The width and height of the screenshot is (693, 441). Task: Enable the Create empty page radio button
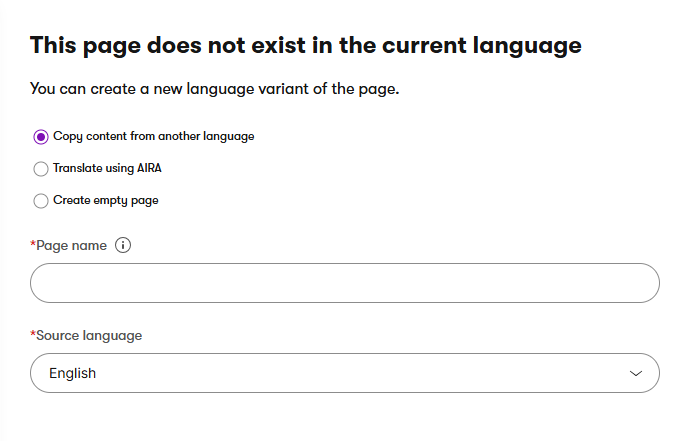(x=41, y=201)
